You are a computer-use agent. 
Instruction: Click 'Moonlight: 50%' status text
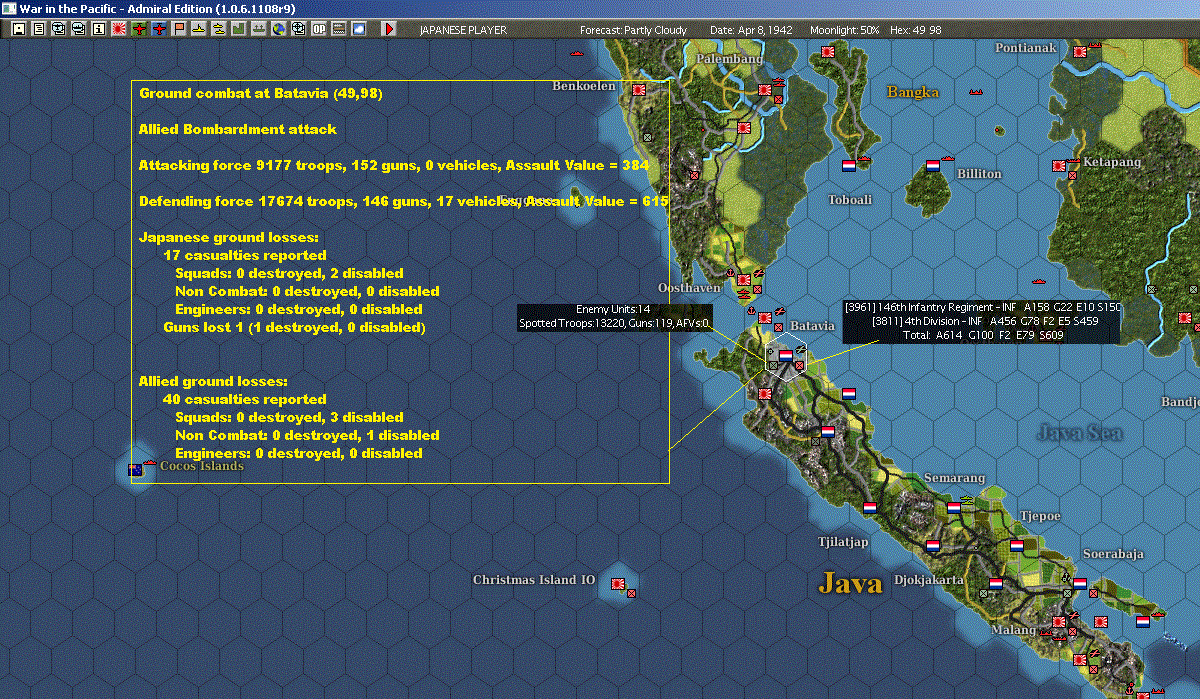tap(845, 30)
